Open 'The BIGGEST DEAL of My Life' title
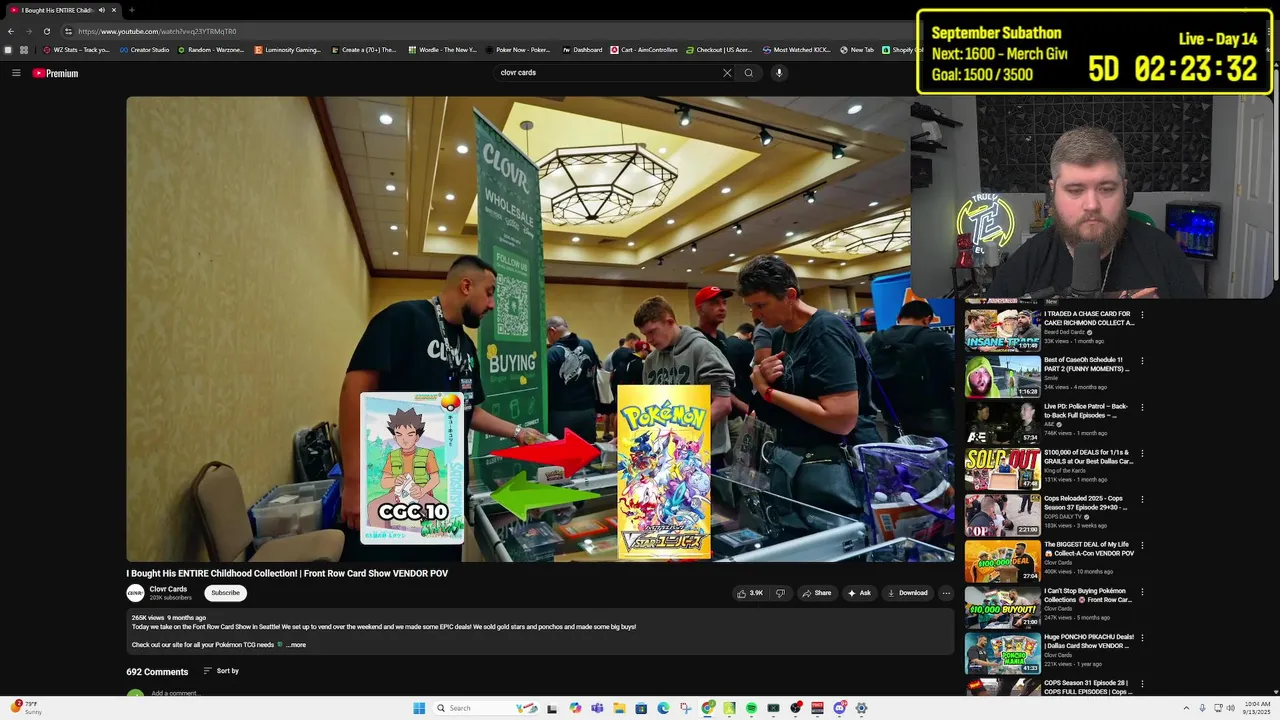Viewport: 1280px width, 720px height. pyautogui.click(x=1089, y=549)
